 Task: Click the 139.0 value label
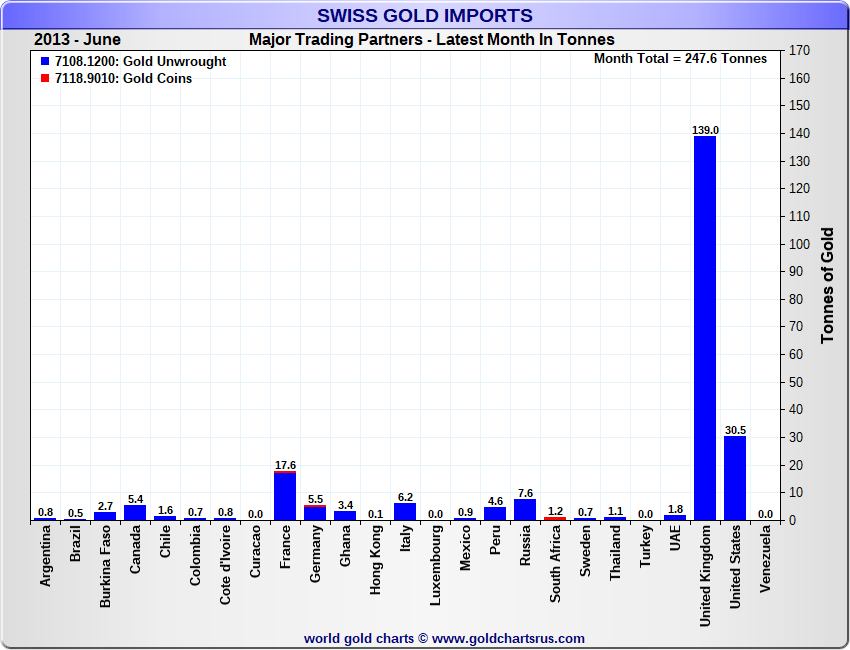coord(706,130)
